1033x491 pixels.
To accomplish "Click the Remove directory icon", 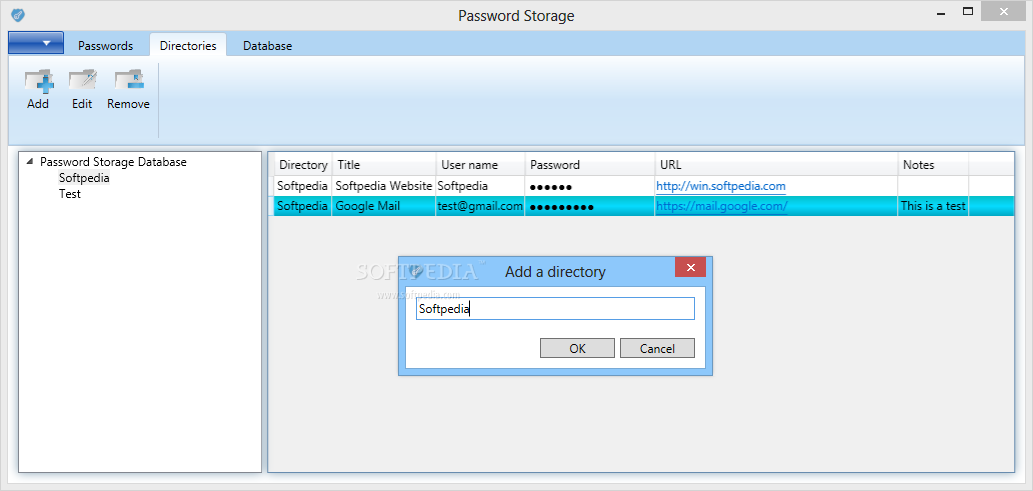I will [x=128, y=81].
